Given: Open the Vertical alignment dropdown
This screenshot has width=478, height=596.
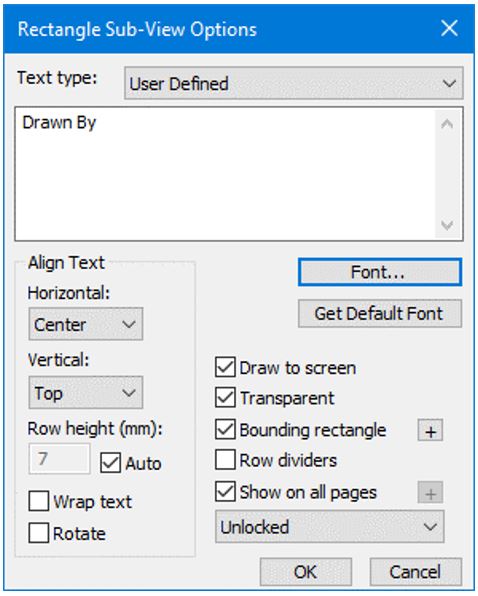Looking at the screenshot, I should (x=85, y=393).
